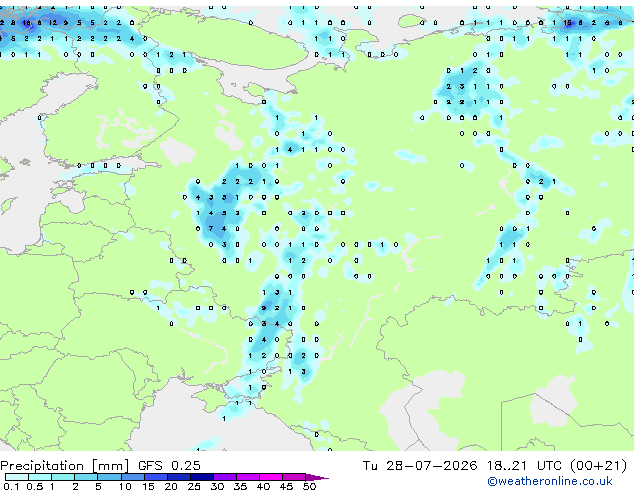Click the "12" precipitation value on the map
This screenshot has height=490, width=634.
tap(53, 23)
